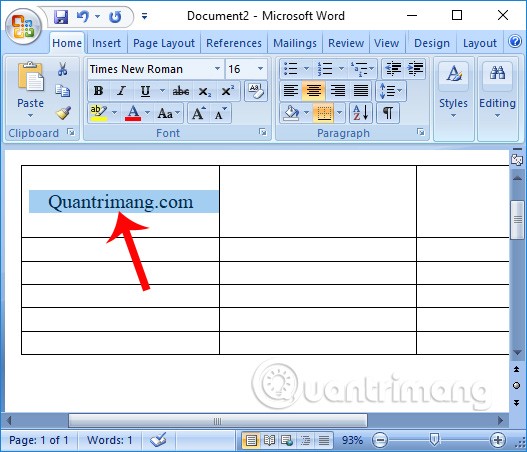
Task: Open the font name dropdown
Action: (x=217, y=69)
